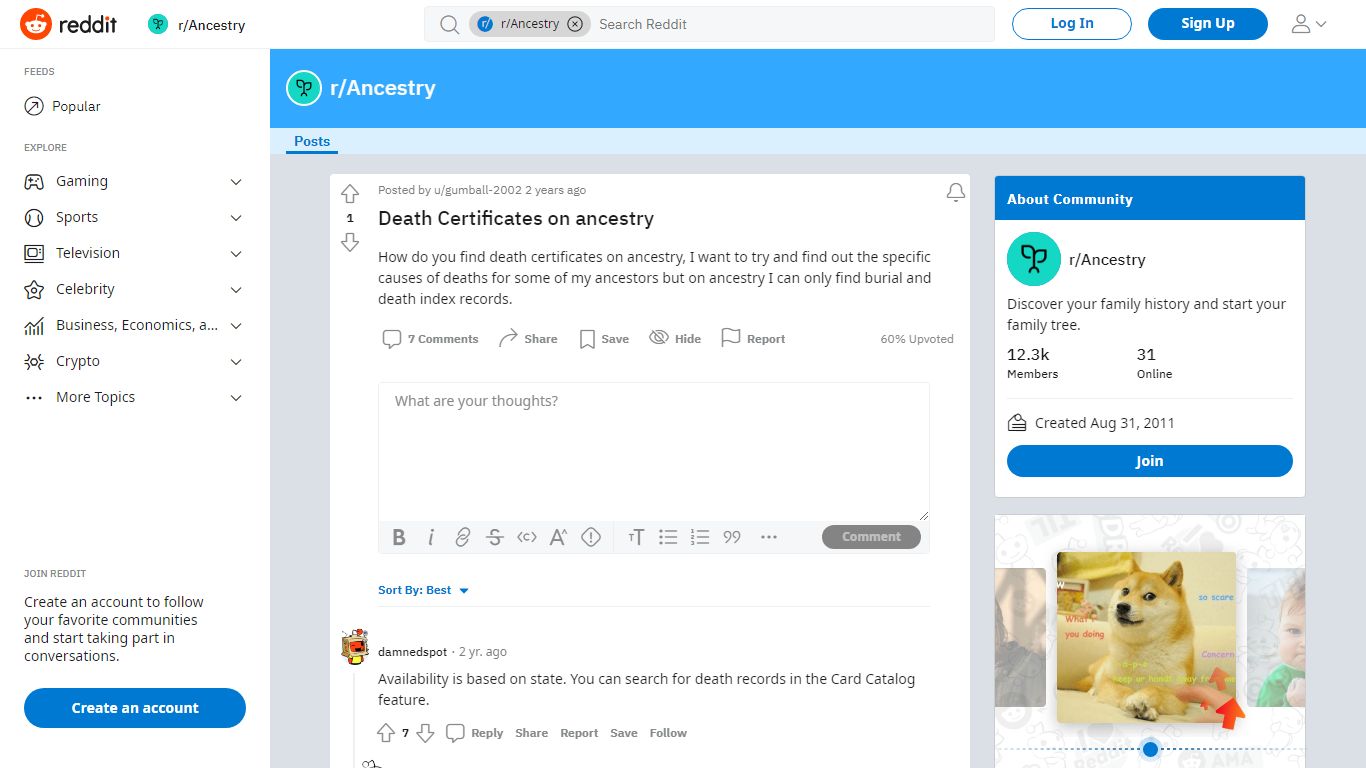Toggle superscript formatting

(559, 537)
